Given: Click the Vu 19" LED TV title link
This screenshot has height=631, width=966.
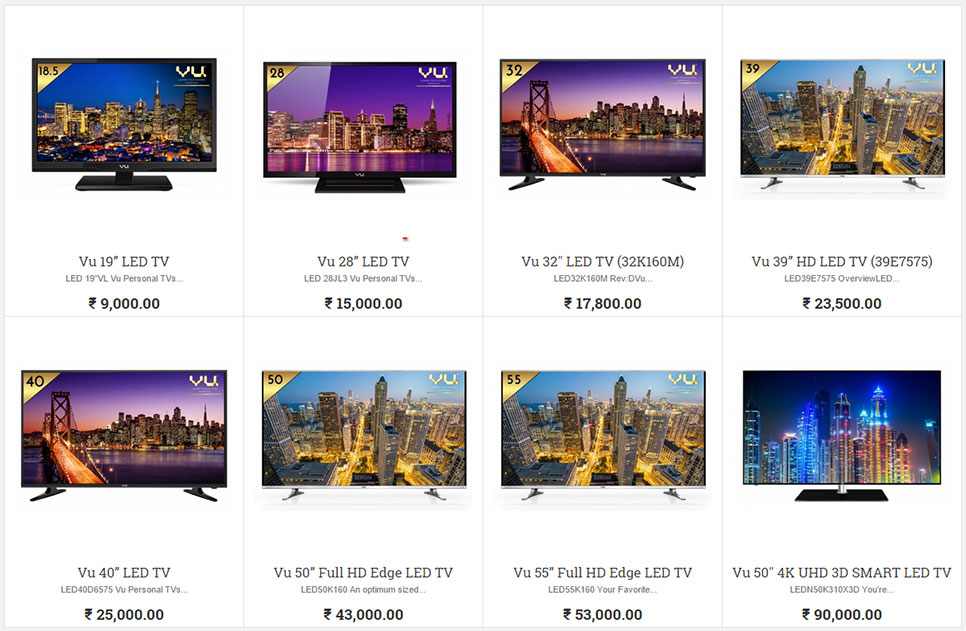Looking at the screenshot, I should 124,261.
